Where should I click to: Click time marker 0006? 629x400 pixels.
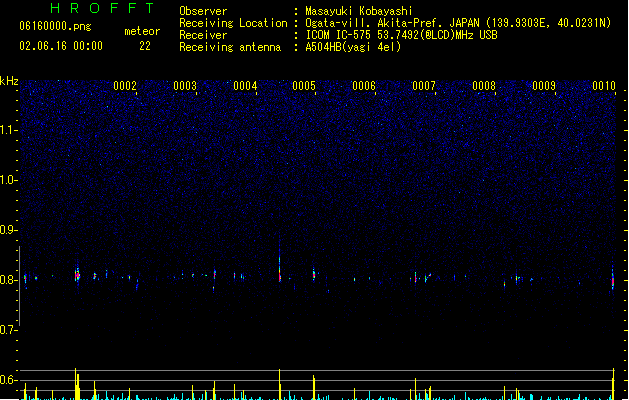364,86
